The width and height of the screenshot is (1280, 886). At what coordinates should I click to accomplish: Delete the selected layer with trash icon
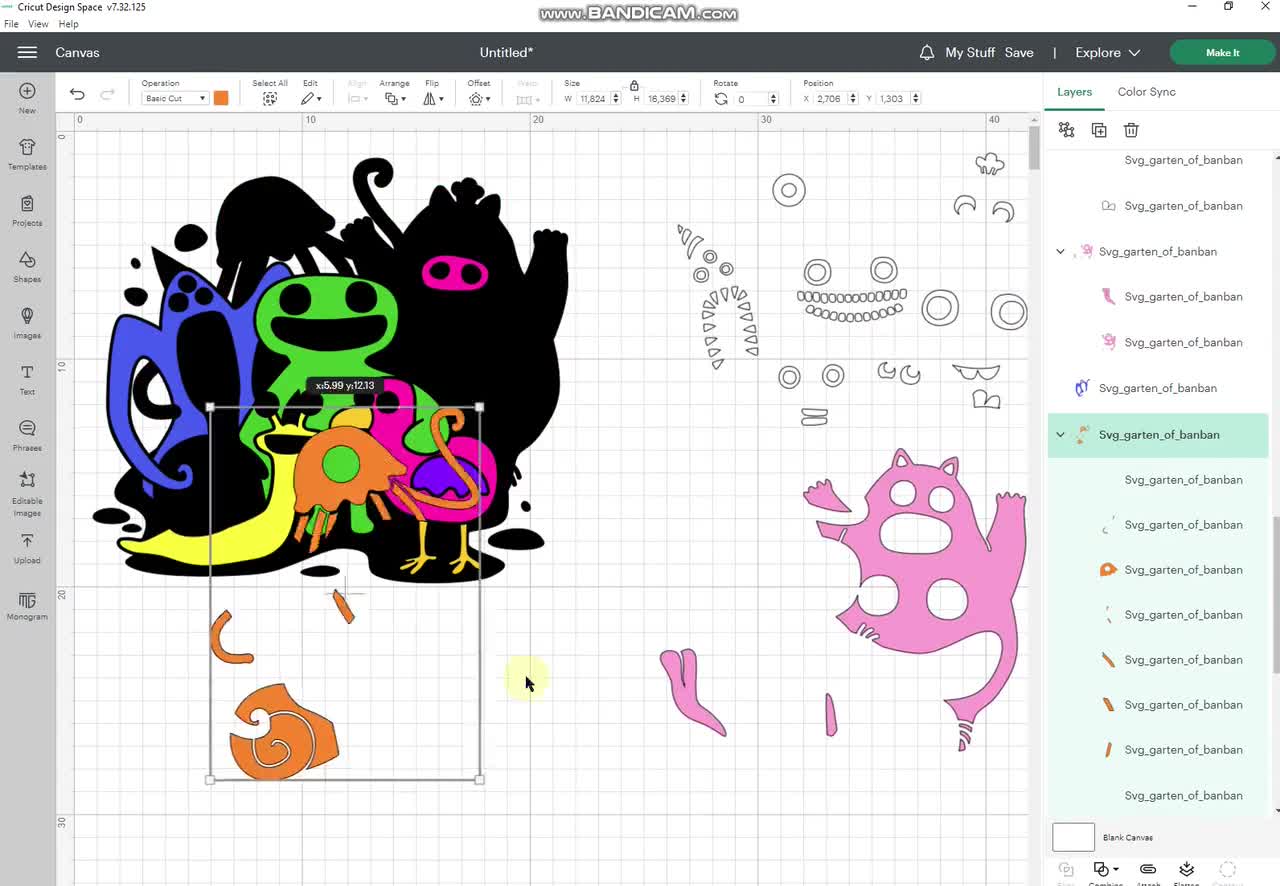click(1131, 130)
